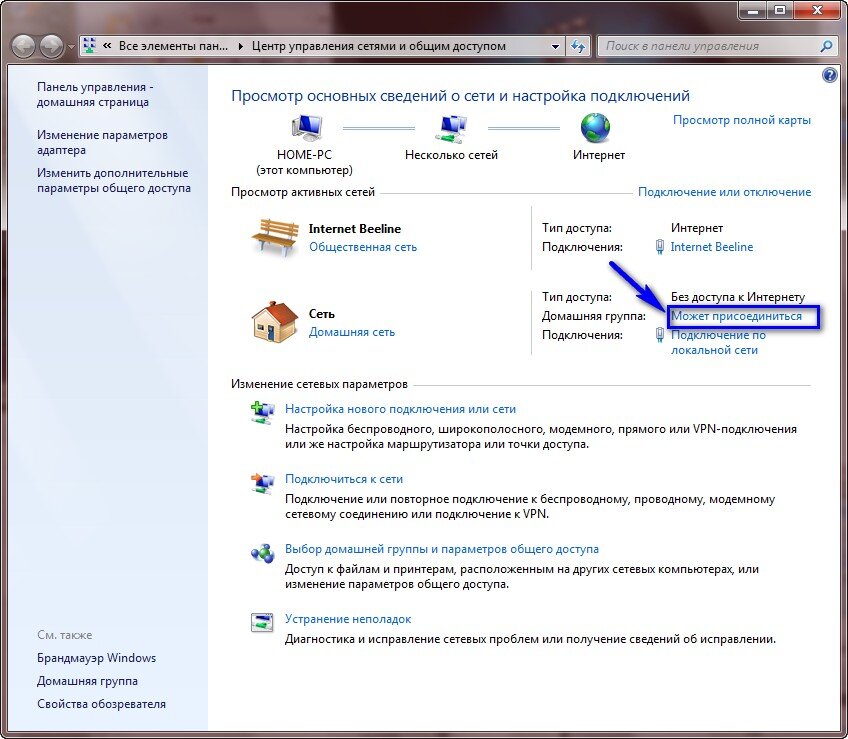Click the 'Internet Beeline' network name text

(355, 229)
